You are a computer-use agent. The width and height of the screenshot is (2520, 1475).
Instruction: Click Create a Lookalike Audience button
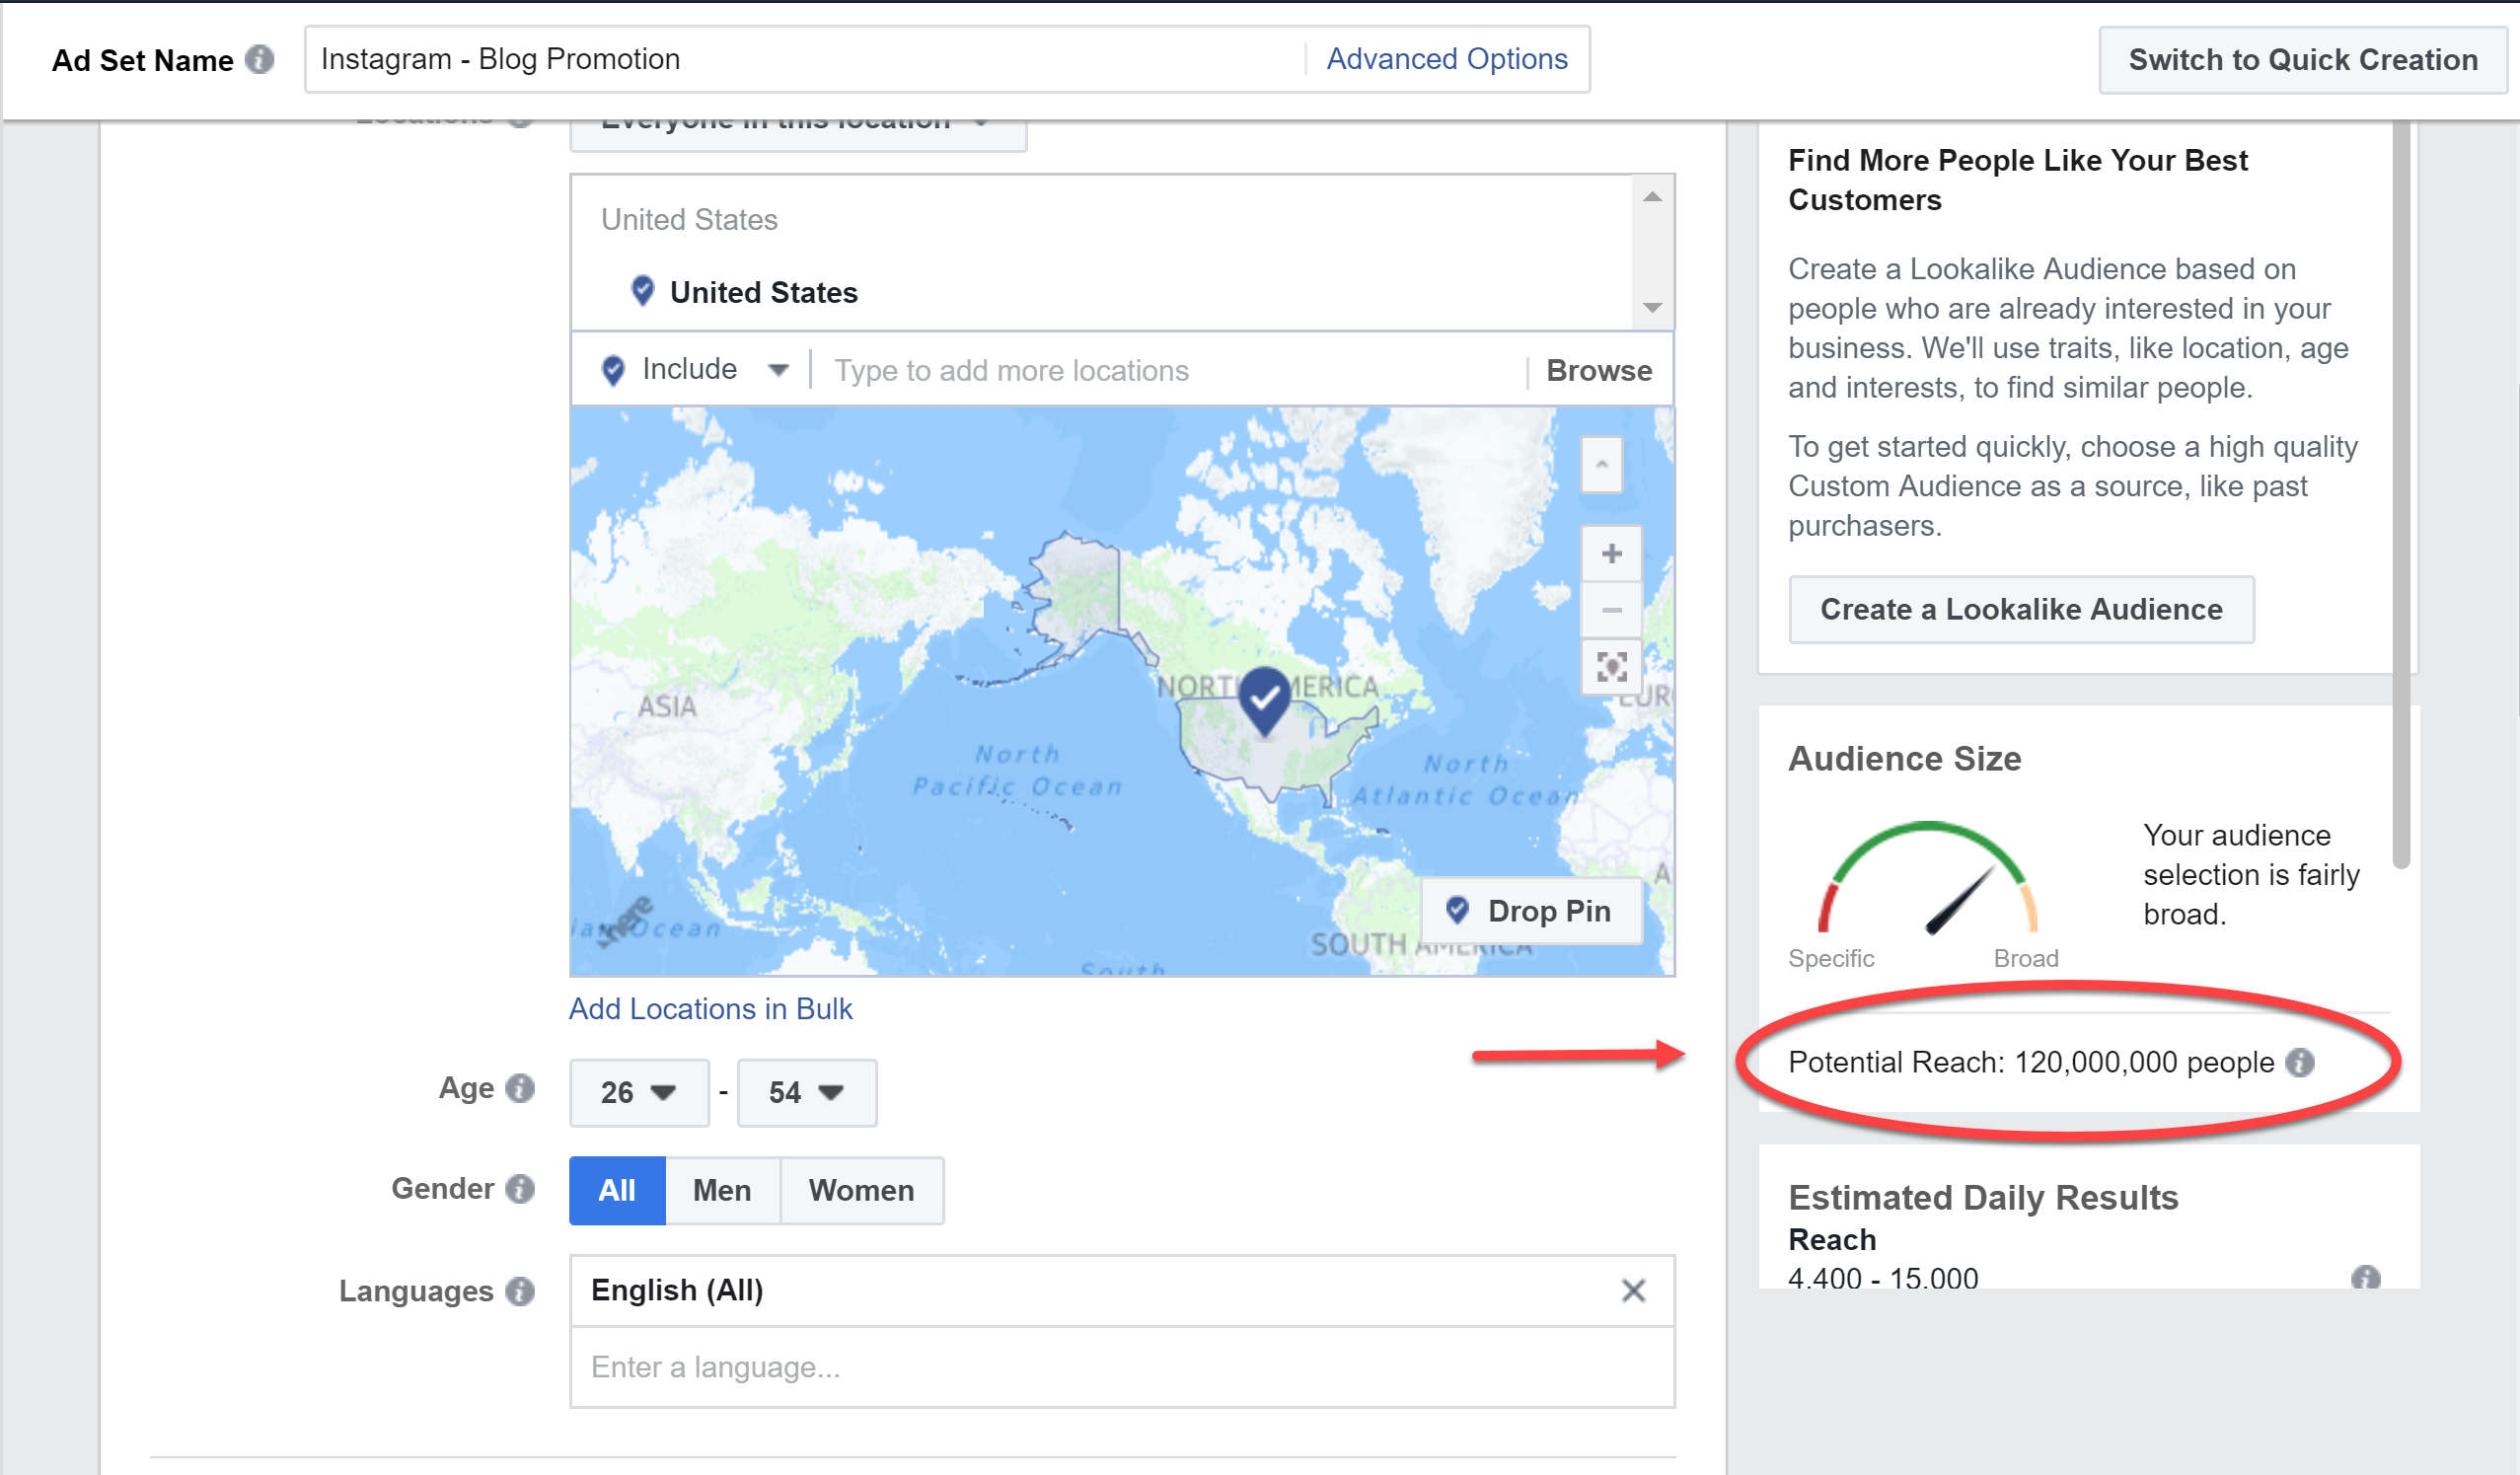pyautogui.click(x=2020, y=609)
